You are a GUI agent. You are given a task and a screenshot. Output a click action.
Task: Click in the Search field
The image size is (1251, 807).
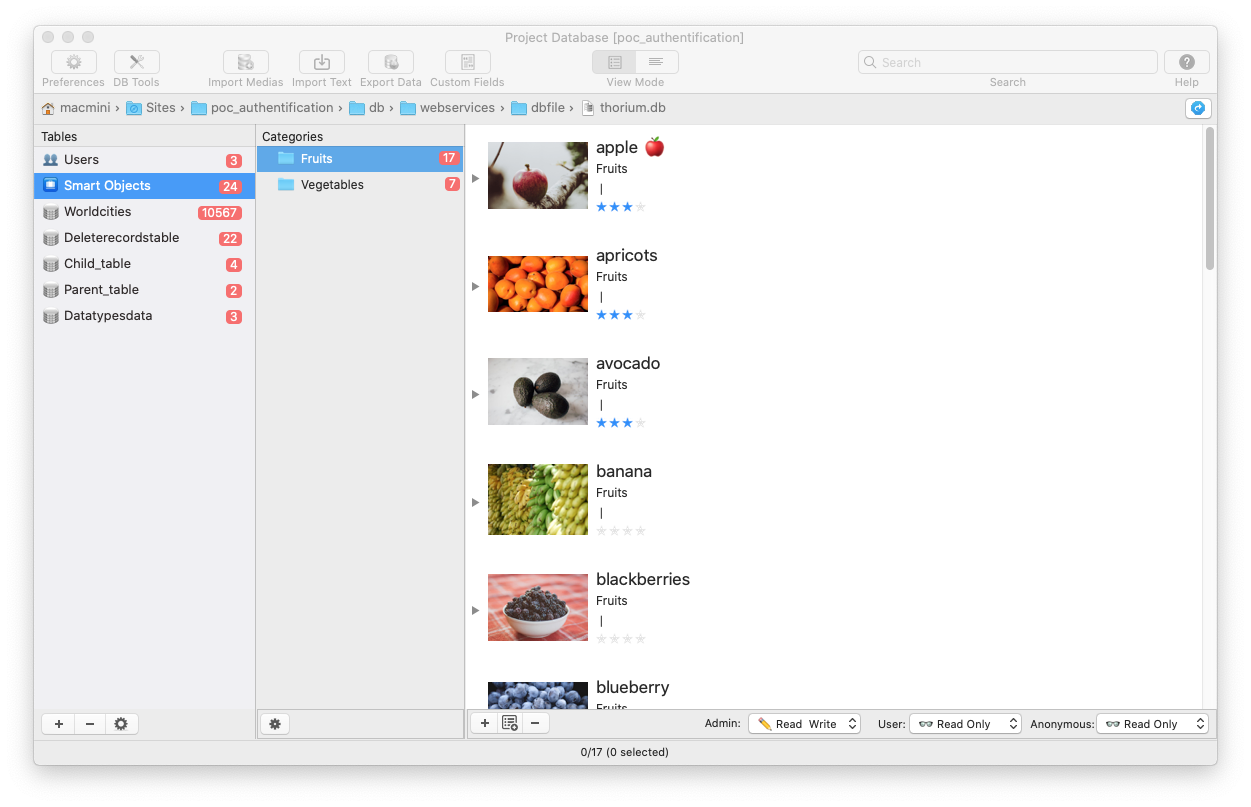tap(1010, 62)
